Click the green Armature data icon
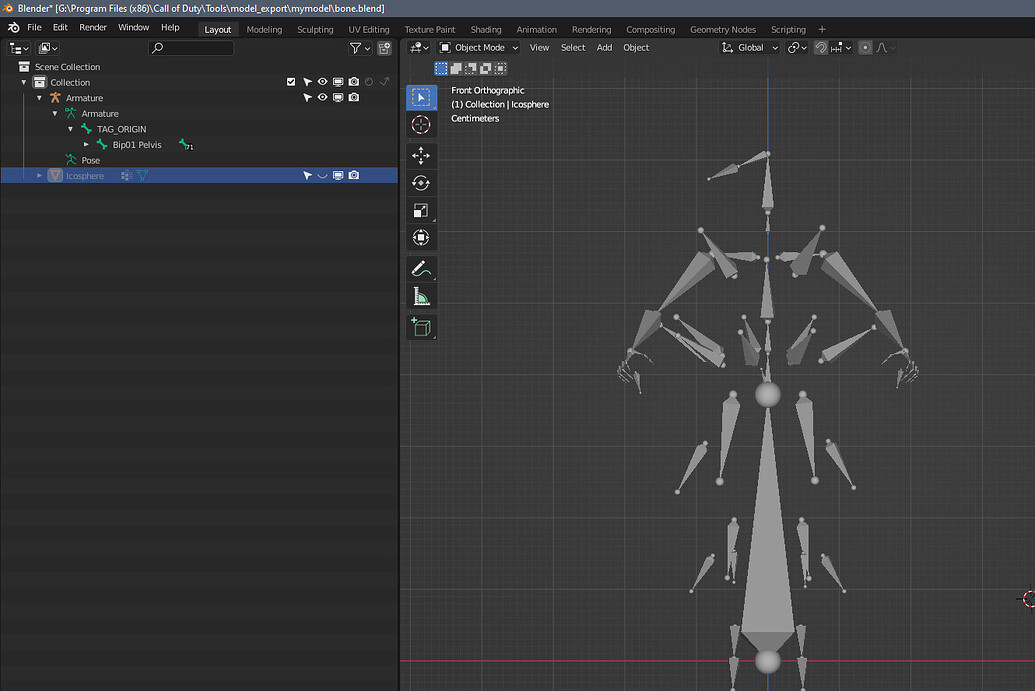The width and height of the screenshot is (1035, 691). click(71, 114)
